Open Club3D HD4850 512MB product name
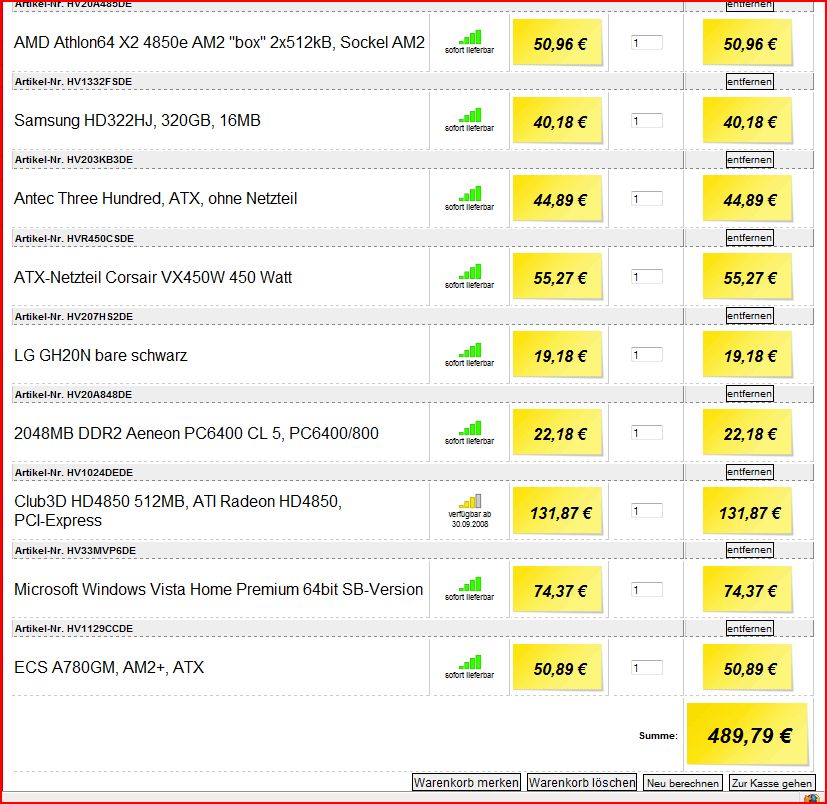The width and height of the screenshot is (827, 804). pos(178,511)
